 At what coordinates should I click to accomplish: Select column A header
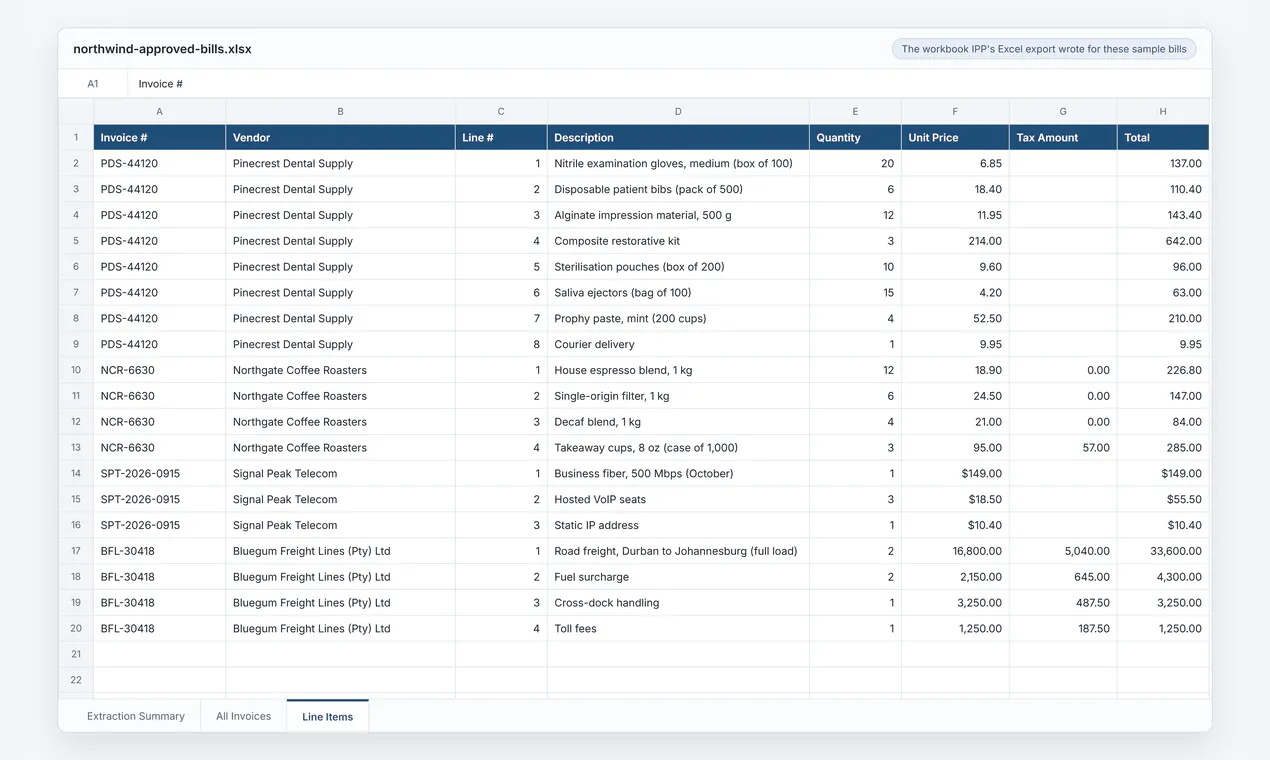[x=160, y=112]
